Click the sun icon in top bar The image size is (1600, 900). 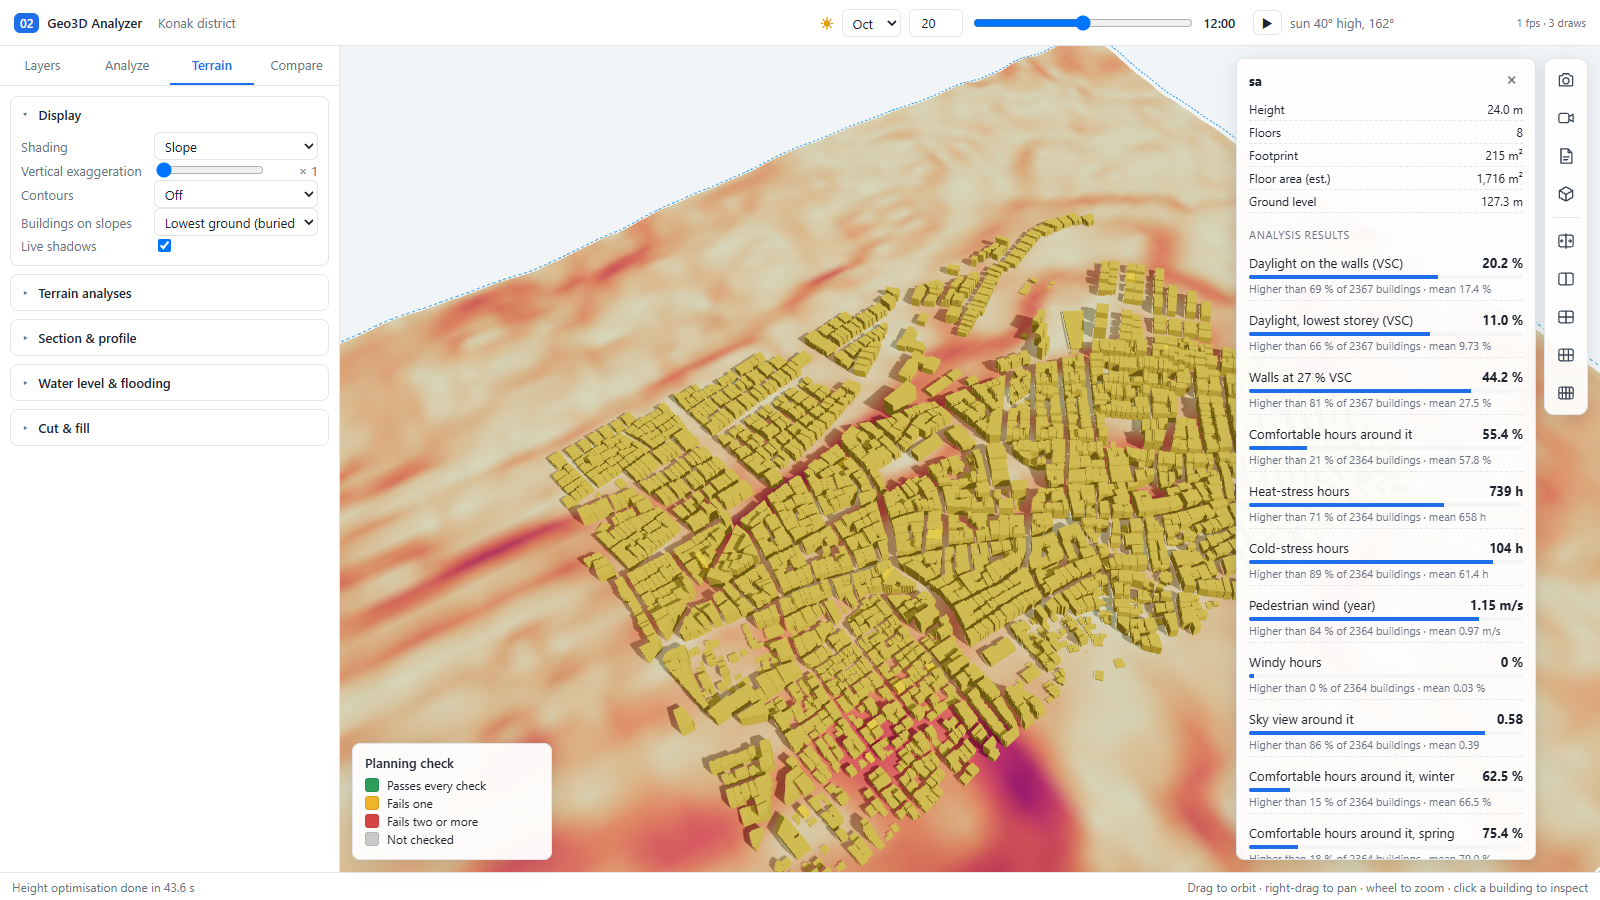[827, 23]
